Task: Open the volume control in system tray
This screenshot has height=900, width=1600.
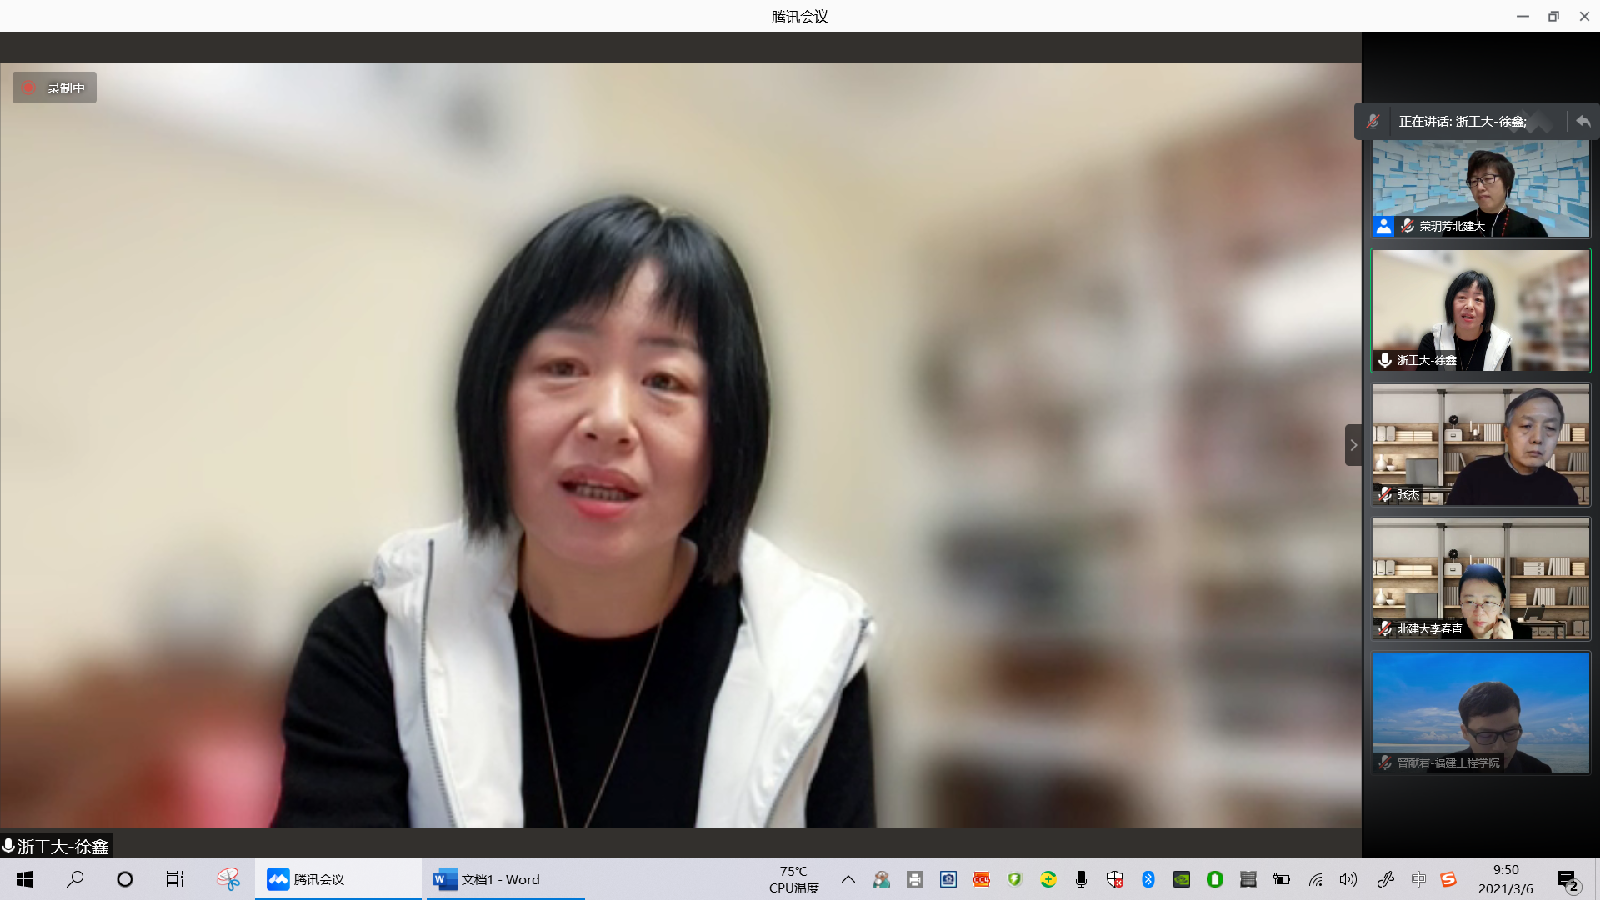Action: pyautogui.click(x=1348, y=880)
